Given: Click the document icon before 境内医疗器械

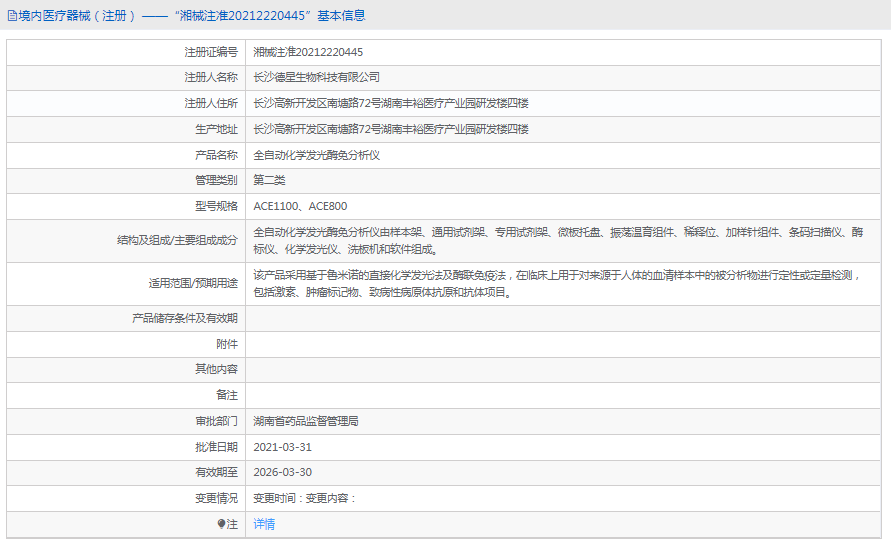Looking at the screenshot, I should click(12, 16).
